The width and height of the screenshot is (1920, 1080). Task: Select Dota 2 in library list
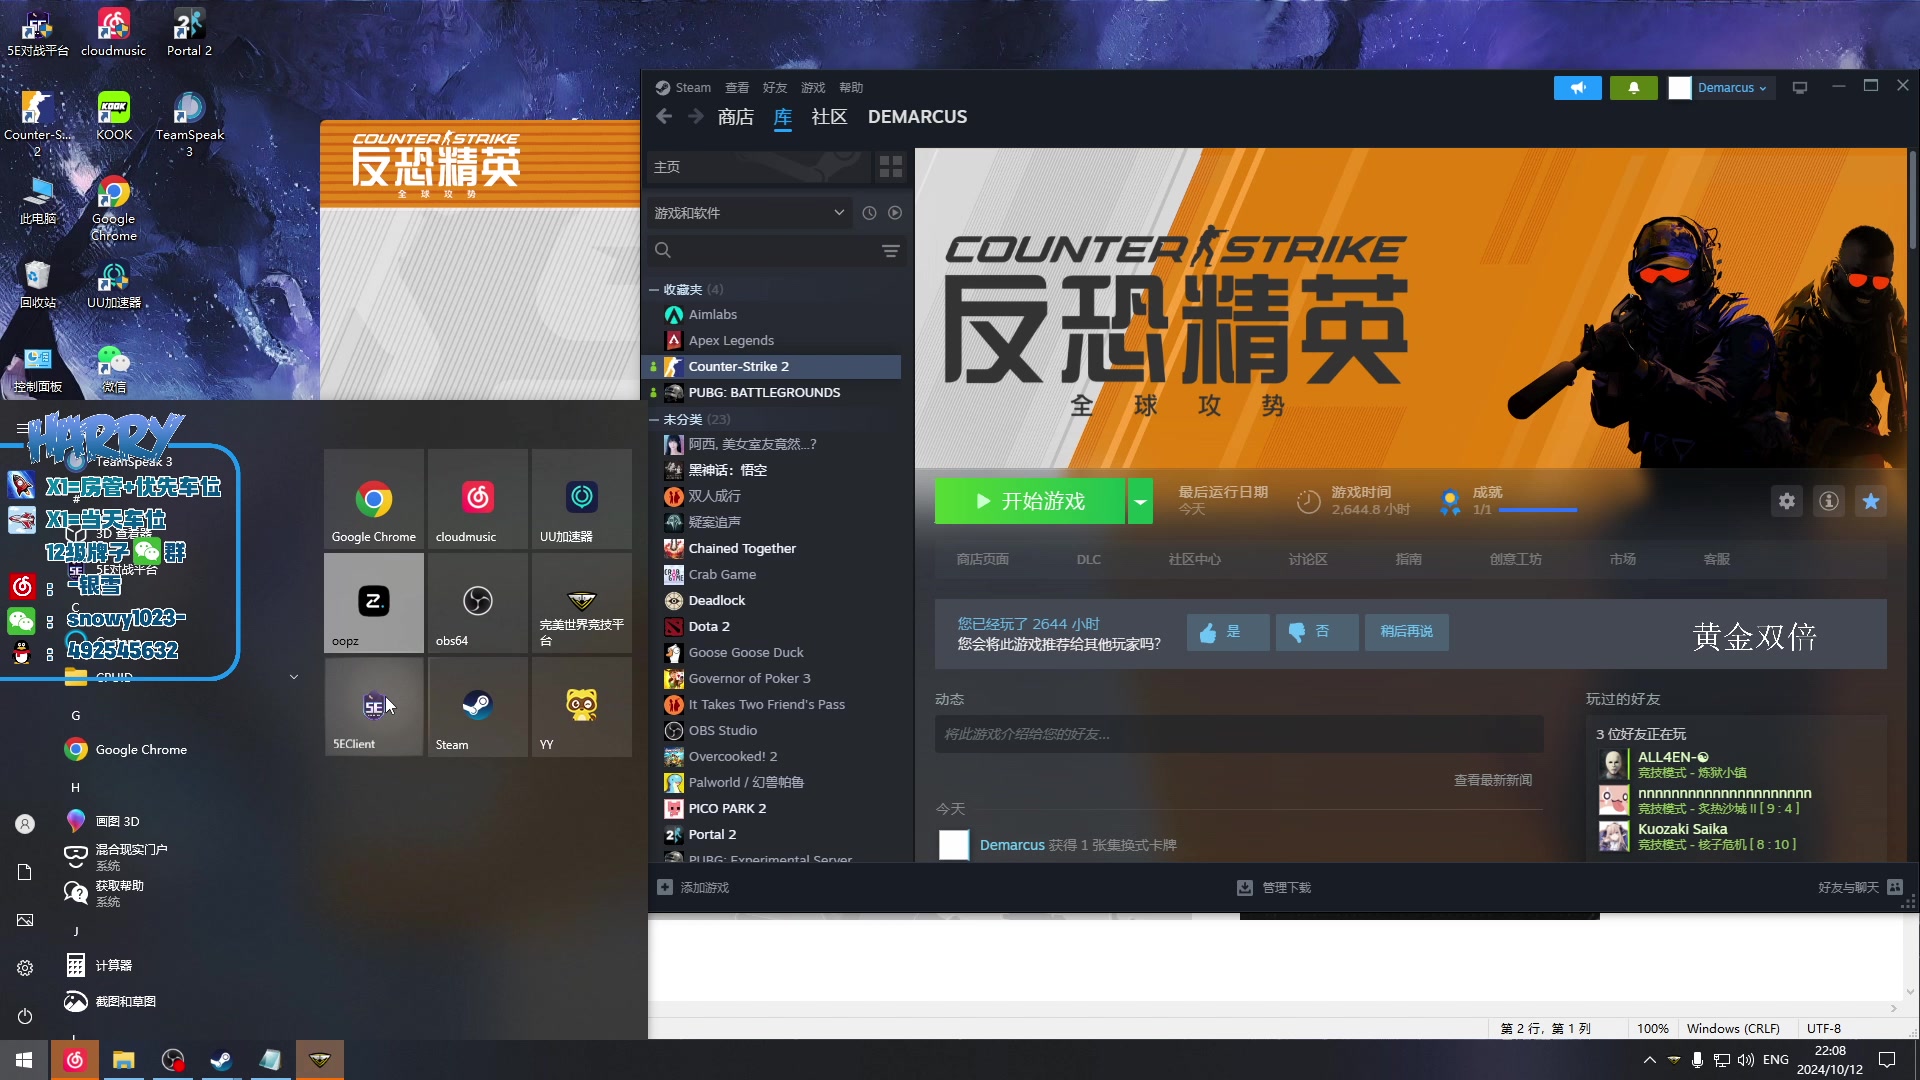point(709,627)
